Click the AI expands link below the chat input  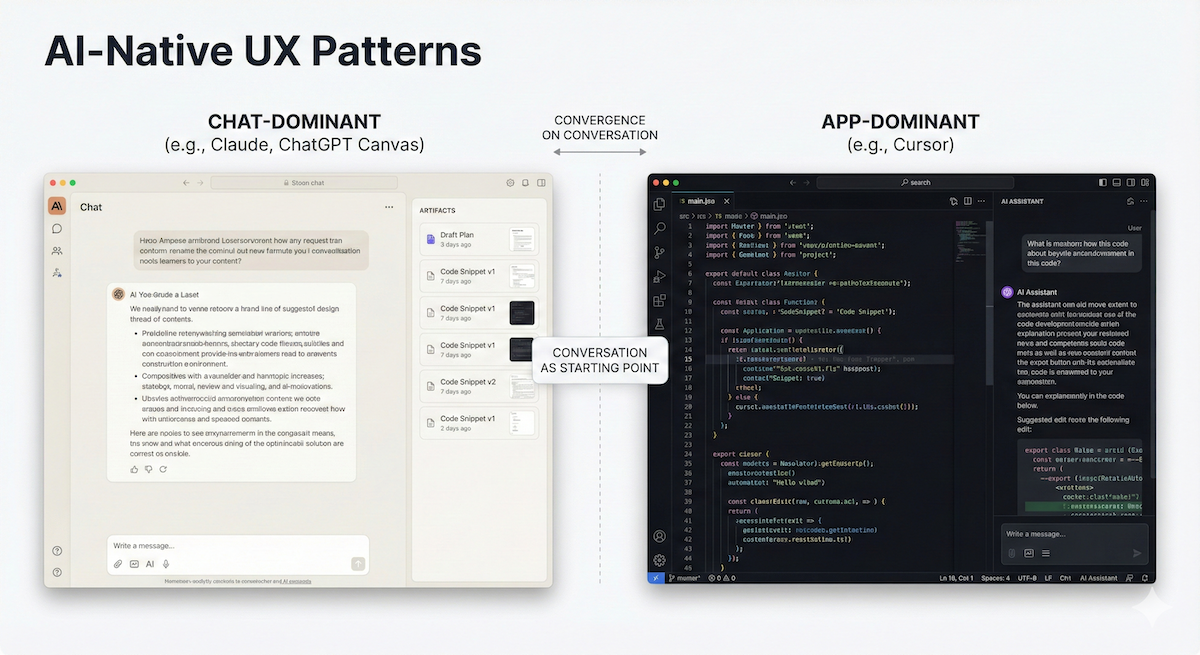pos(296,581)
